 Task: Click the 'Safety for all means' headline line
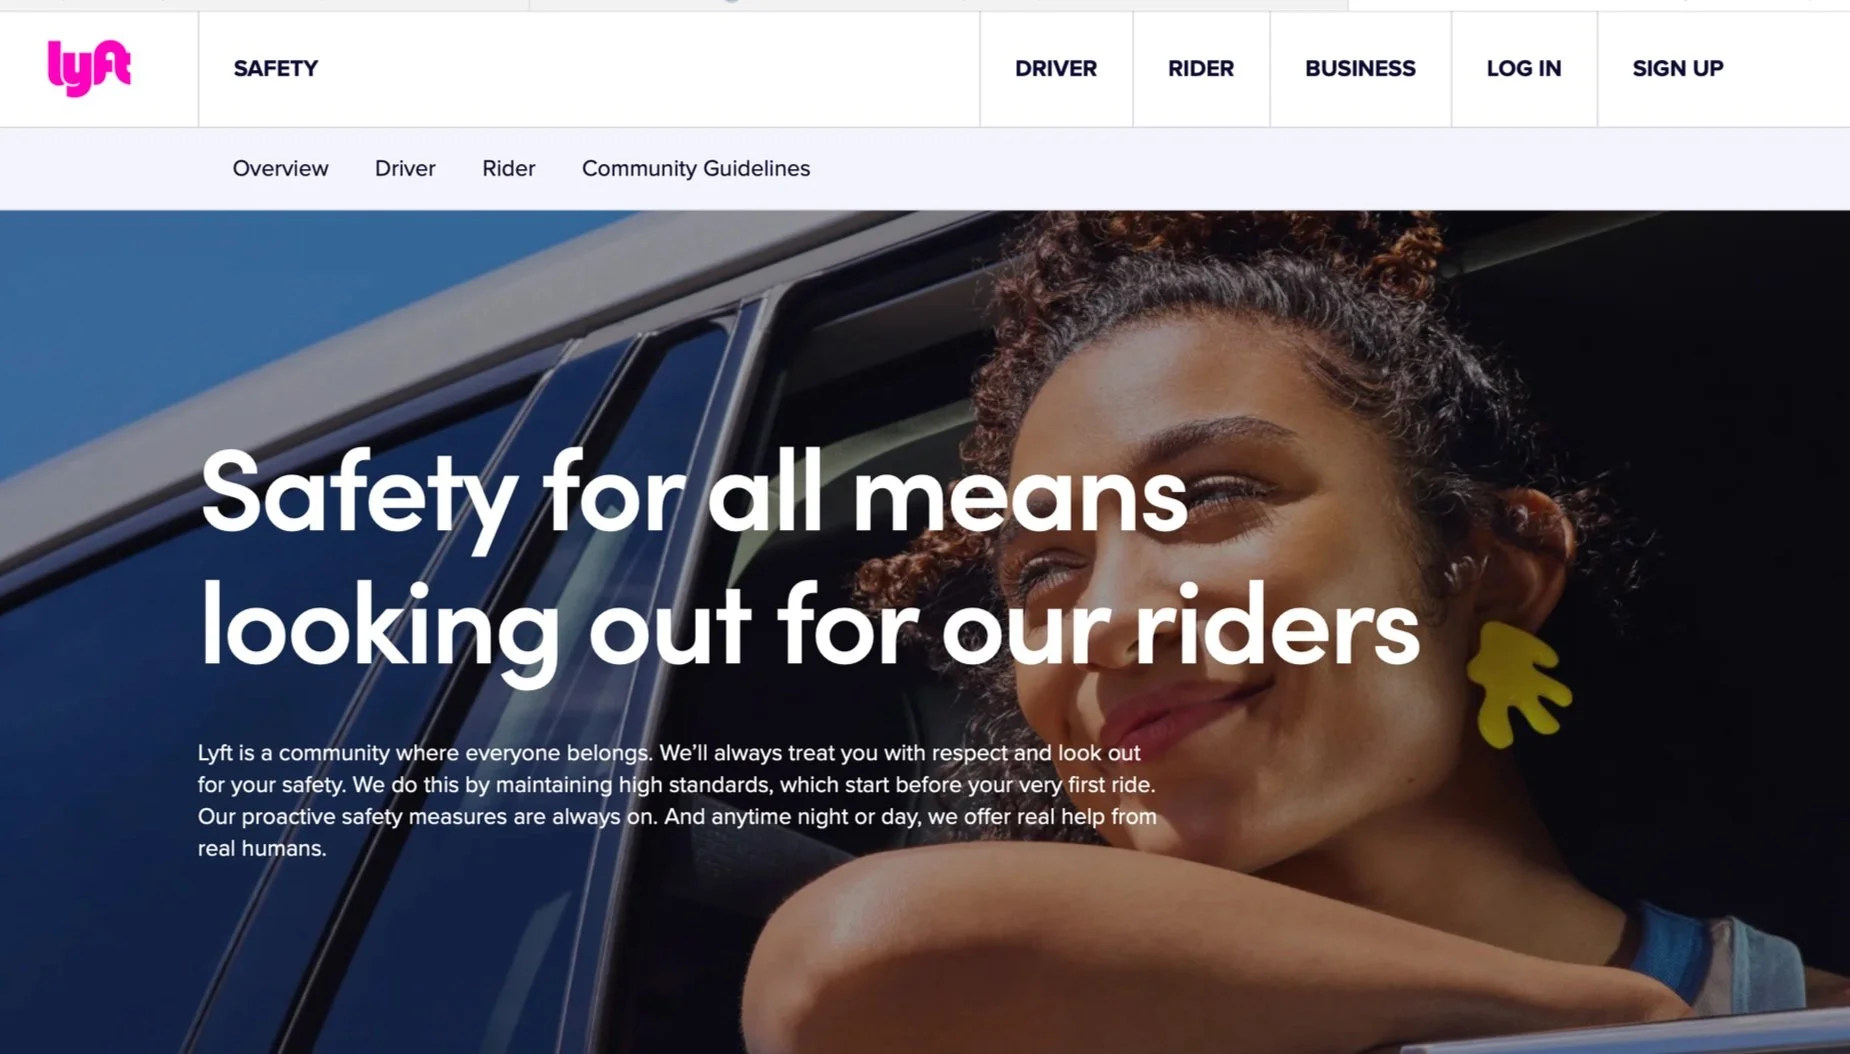coord(694,495)
